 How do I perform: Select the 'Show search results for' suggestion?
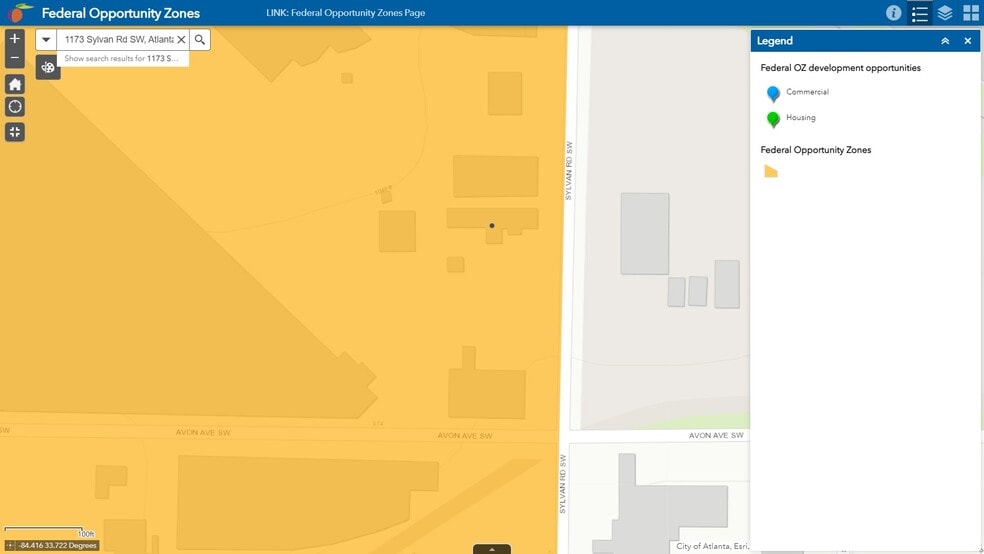tap(121, 59)
